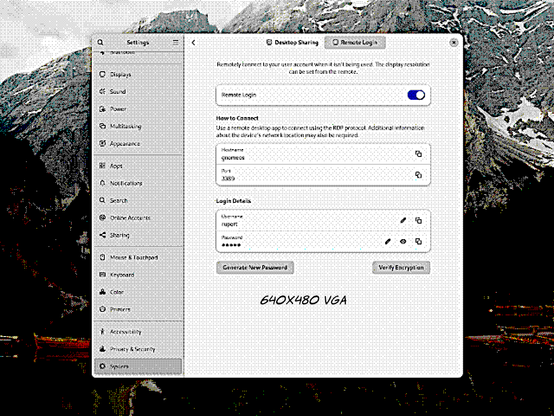The height and width of the screenshot is (416, 554).
Task: Copy the Hostname value gnomeos
Action: (418, 154)
